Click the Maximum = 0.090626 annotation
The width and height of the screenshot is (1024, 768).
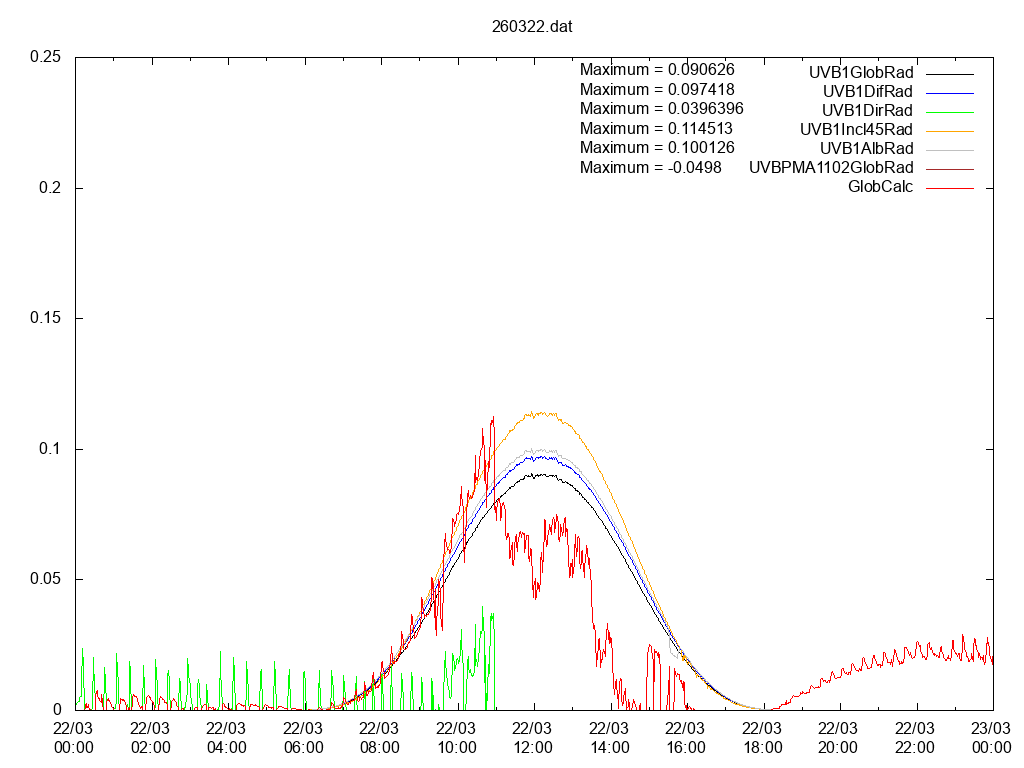(657, 70)
